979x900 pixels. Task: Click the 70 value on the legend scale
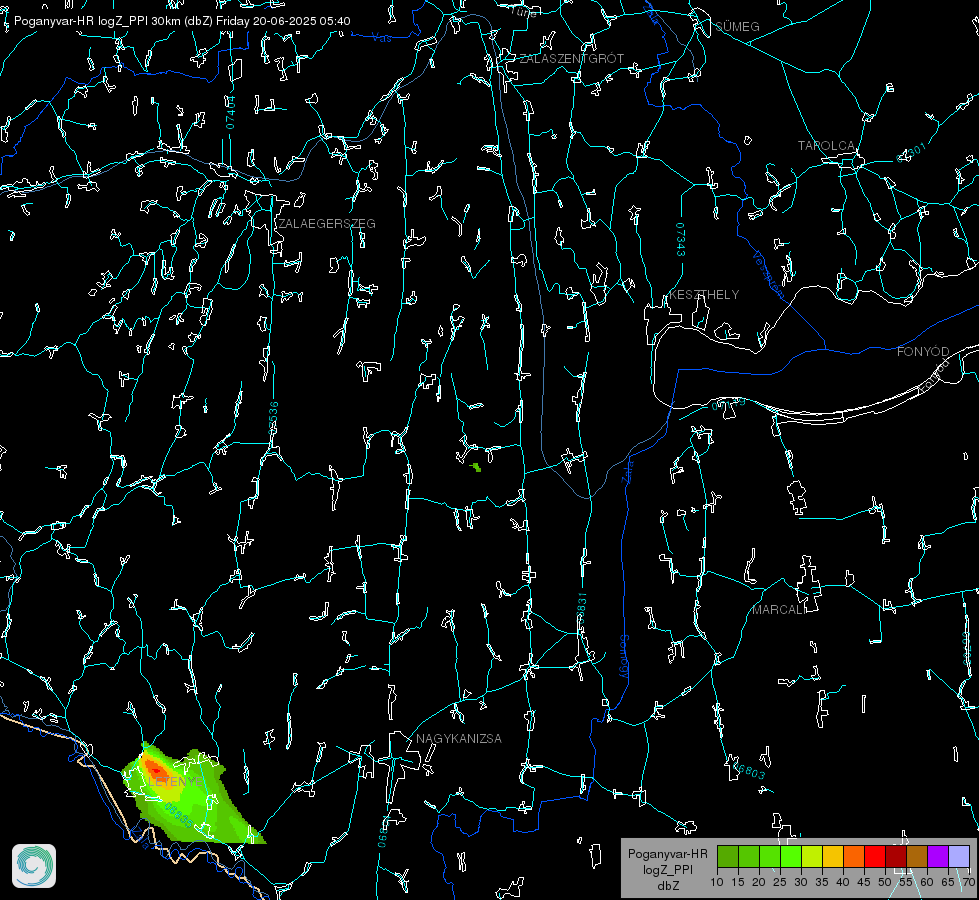(x=968, y=883)
